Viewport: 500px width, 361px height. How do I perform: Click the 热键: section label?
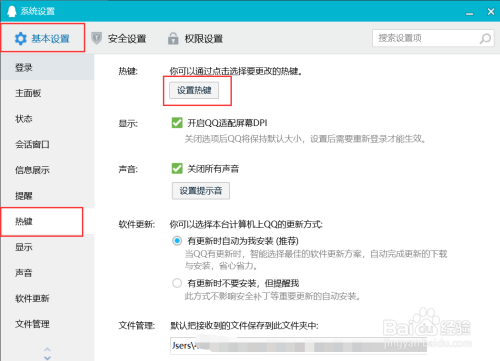tap(128, 71)
